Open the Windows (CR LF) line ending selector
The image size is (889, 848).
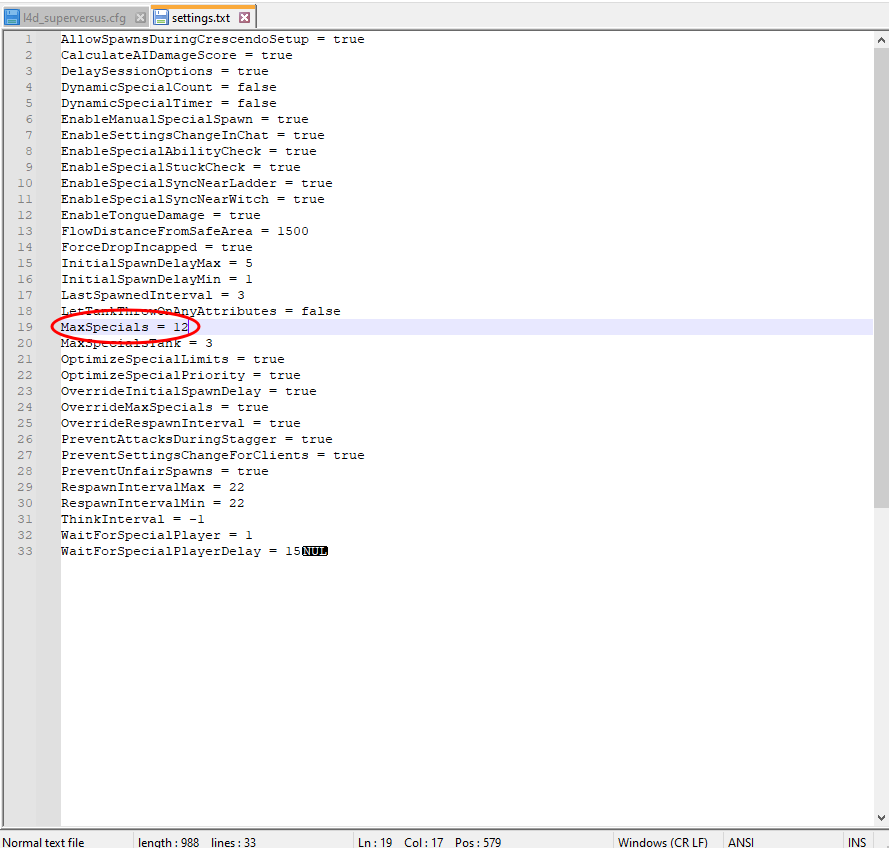[663, 842]
